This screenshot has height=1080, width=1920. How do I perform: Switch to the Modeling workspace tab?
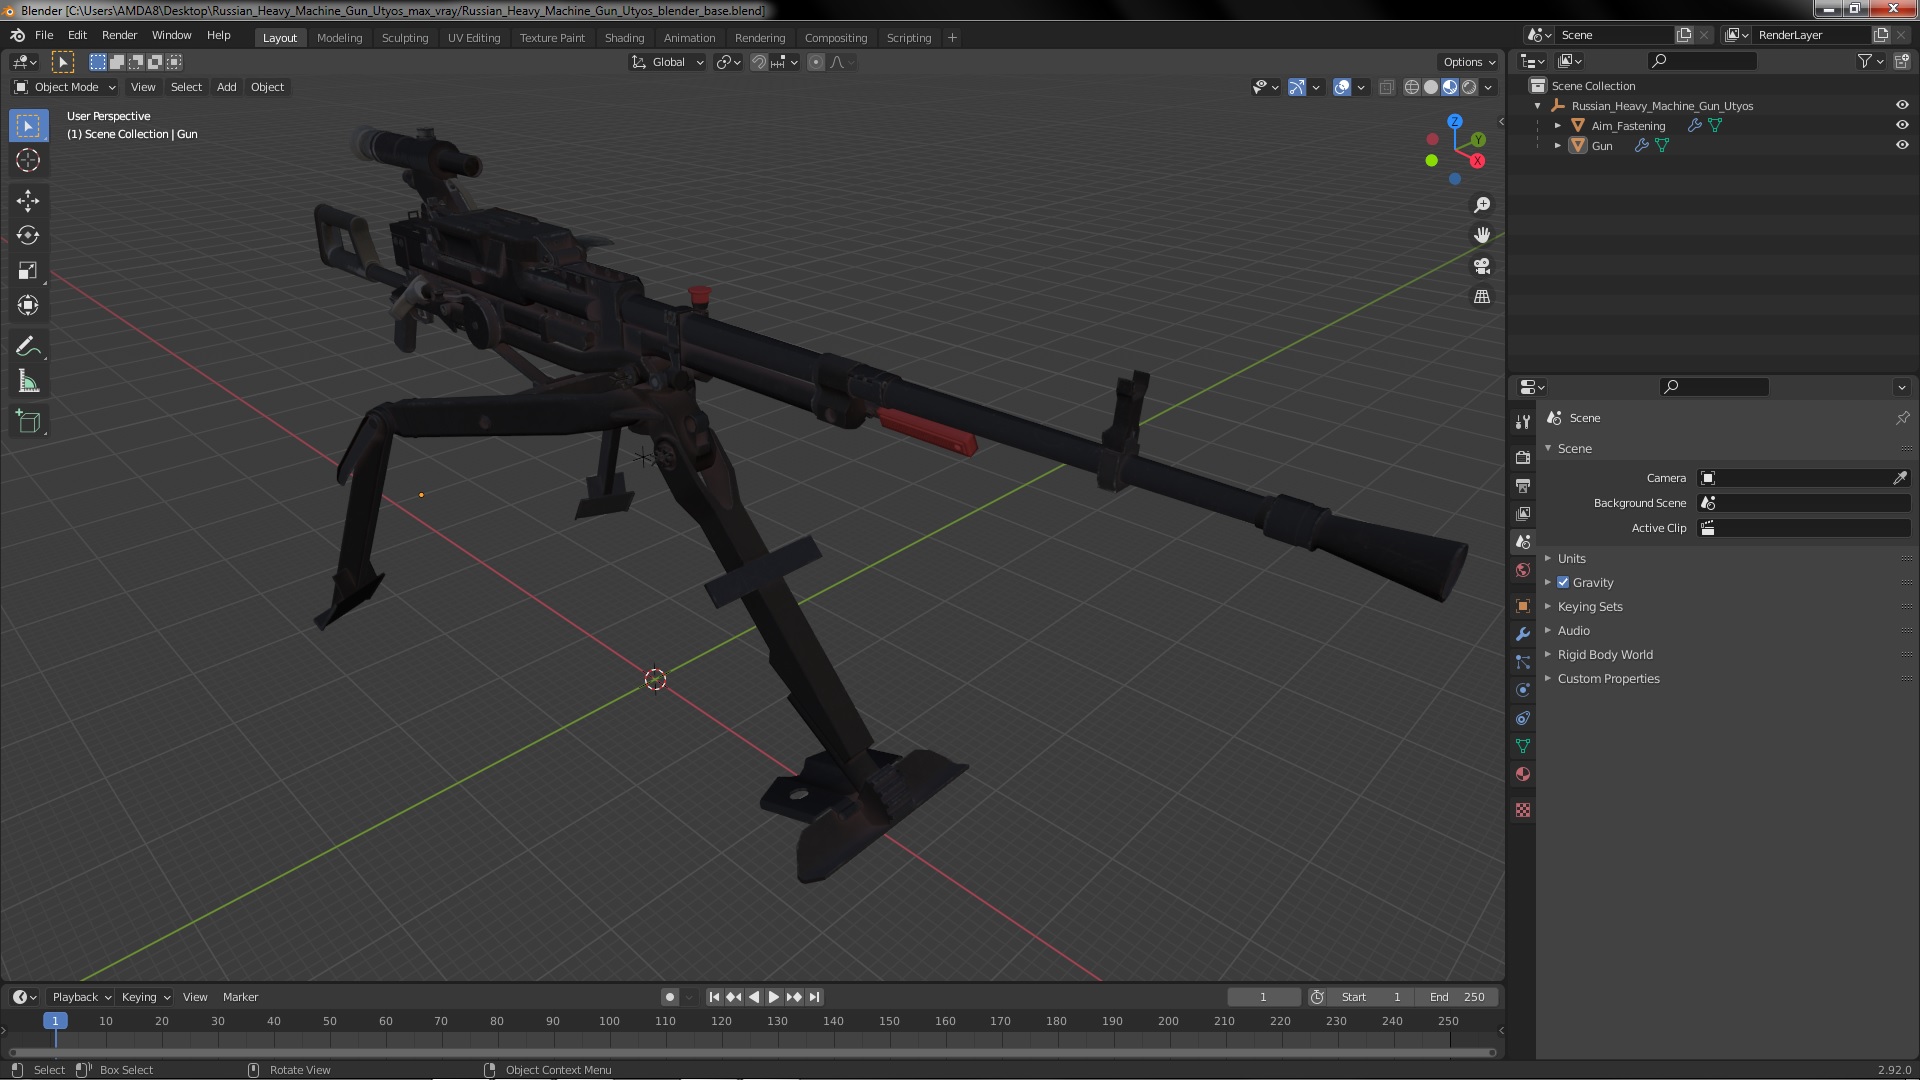[x=339, y=37]
